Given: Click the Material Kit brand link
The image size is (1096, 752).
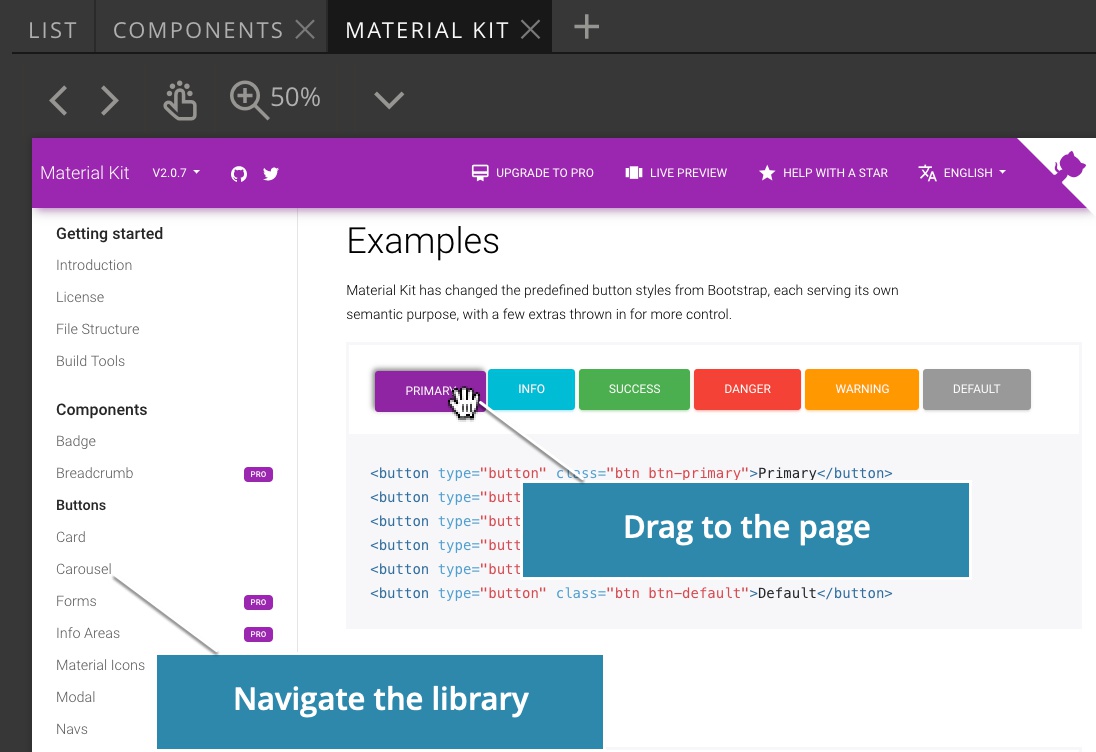Looking at the screenshot, I should coord(85,173).
